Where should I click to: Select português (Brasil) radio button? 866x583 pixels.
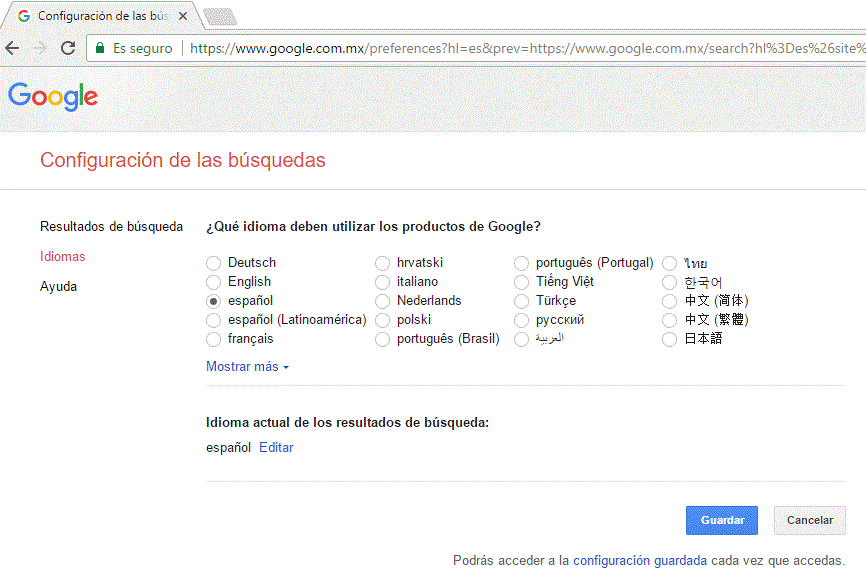click(382, 339)
